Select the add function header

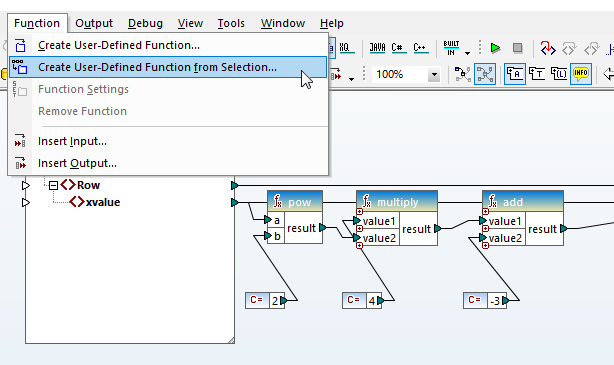523,202
